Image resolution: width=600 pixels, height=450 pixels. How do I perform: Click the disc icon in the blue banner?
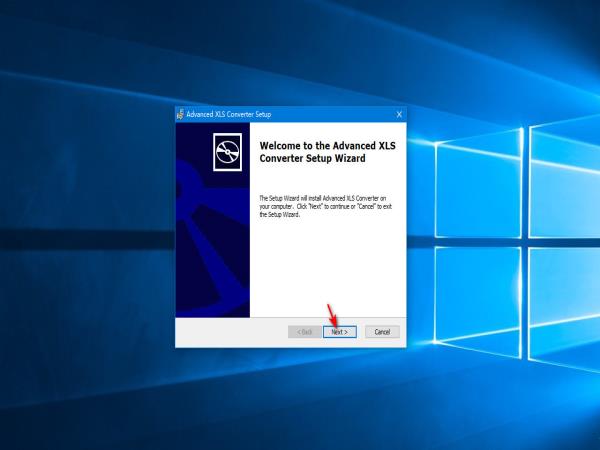228,150
